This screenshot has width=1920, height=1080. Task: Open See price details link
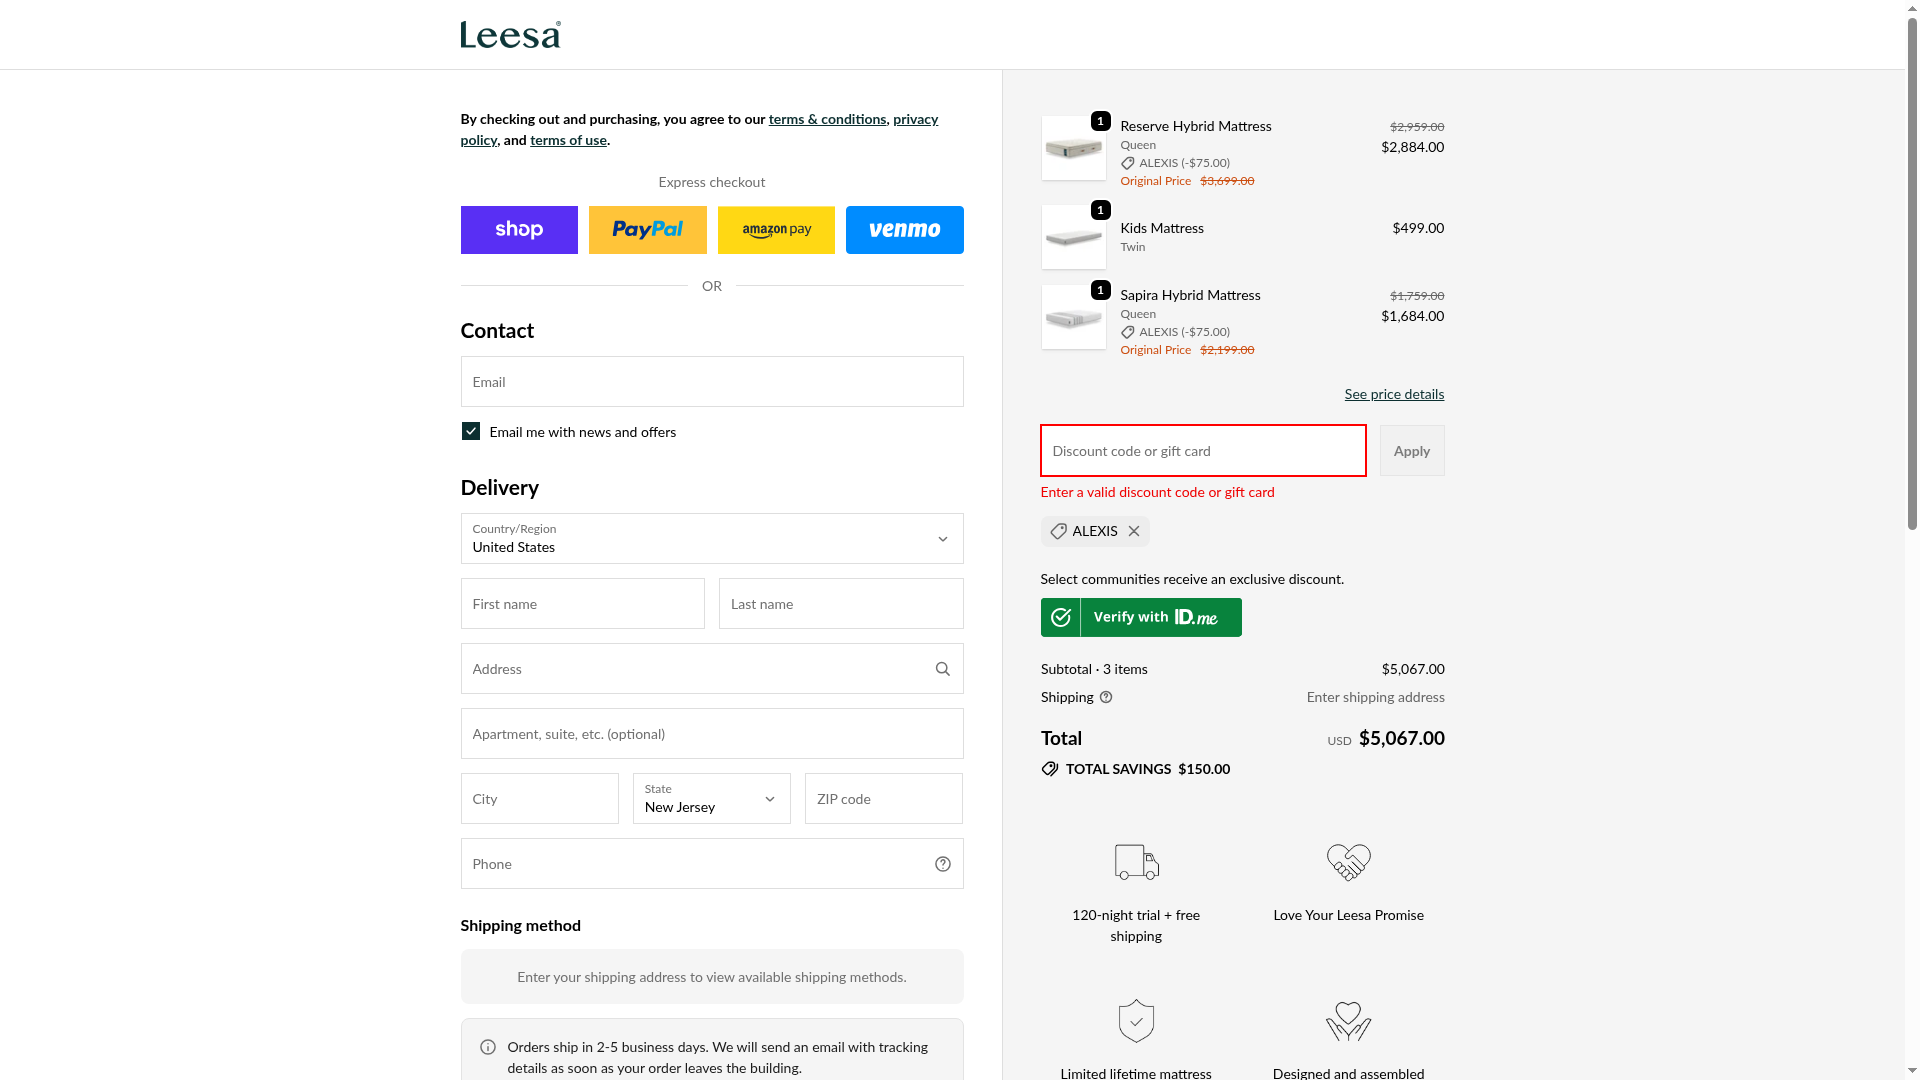pyautogui.click(x=1394, y=394)
